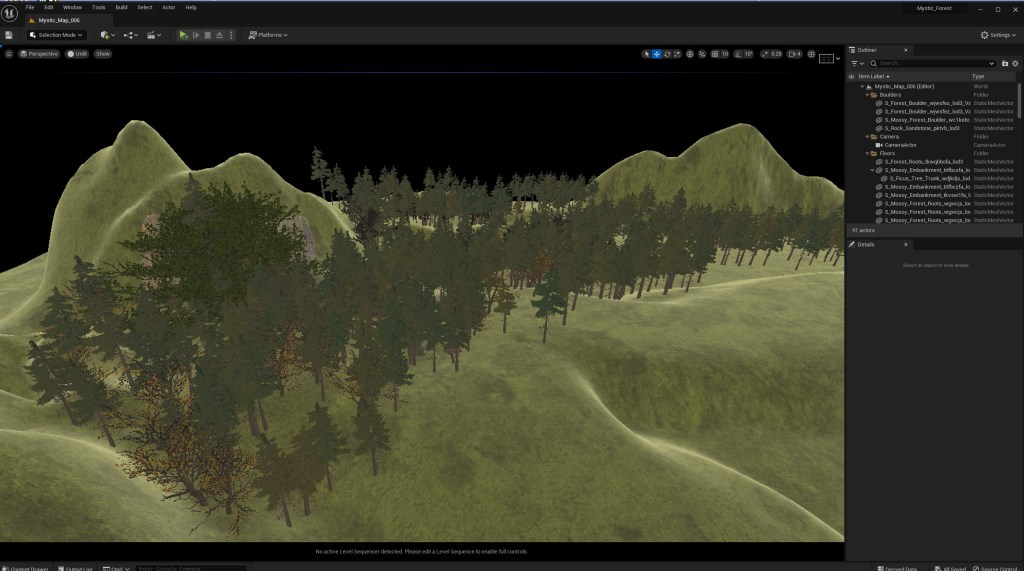Screen dimensions: 1024x571
Task: Open the Settings button at top right
Action: [998, 35]
